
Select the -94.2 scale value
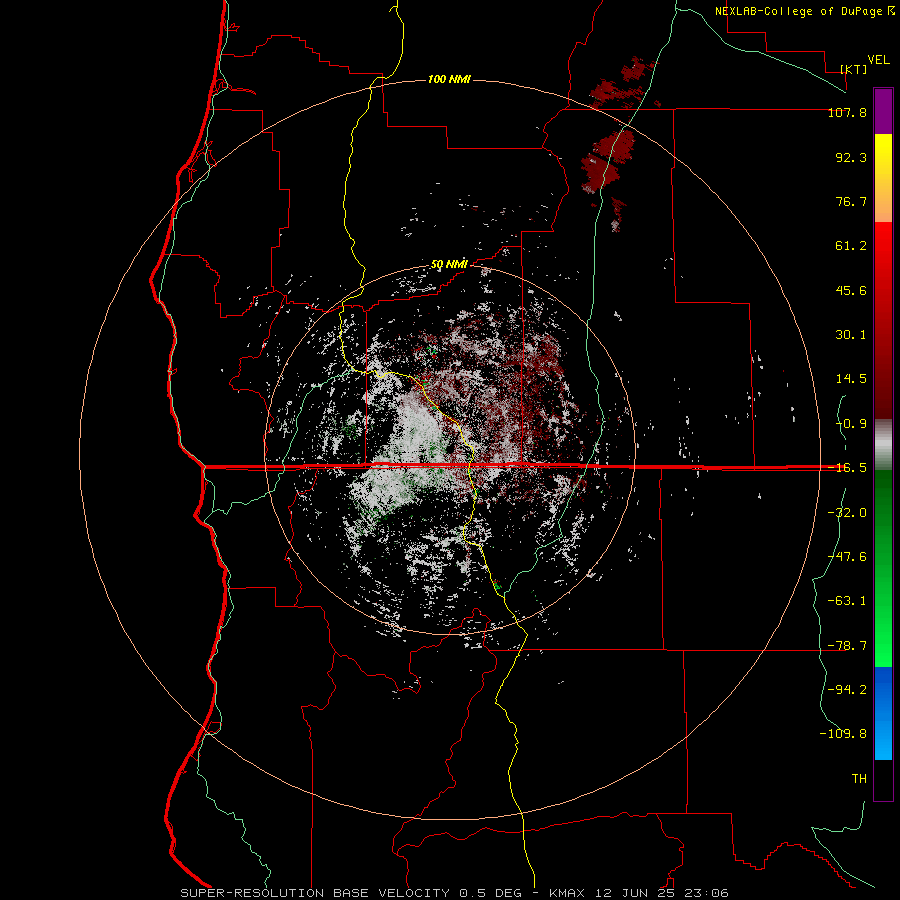(847, 689)
